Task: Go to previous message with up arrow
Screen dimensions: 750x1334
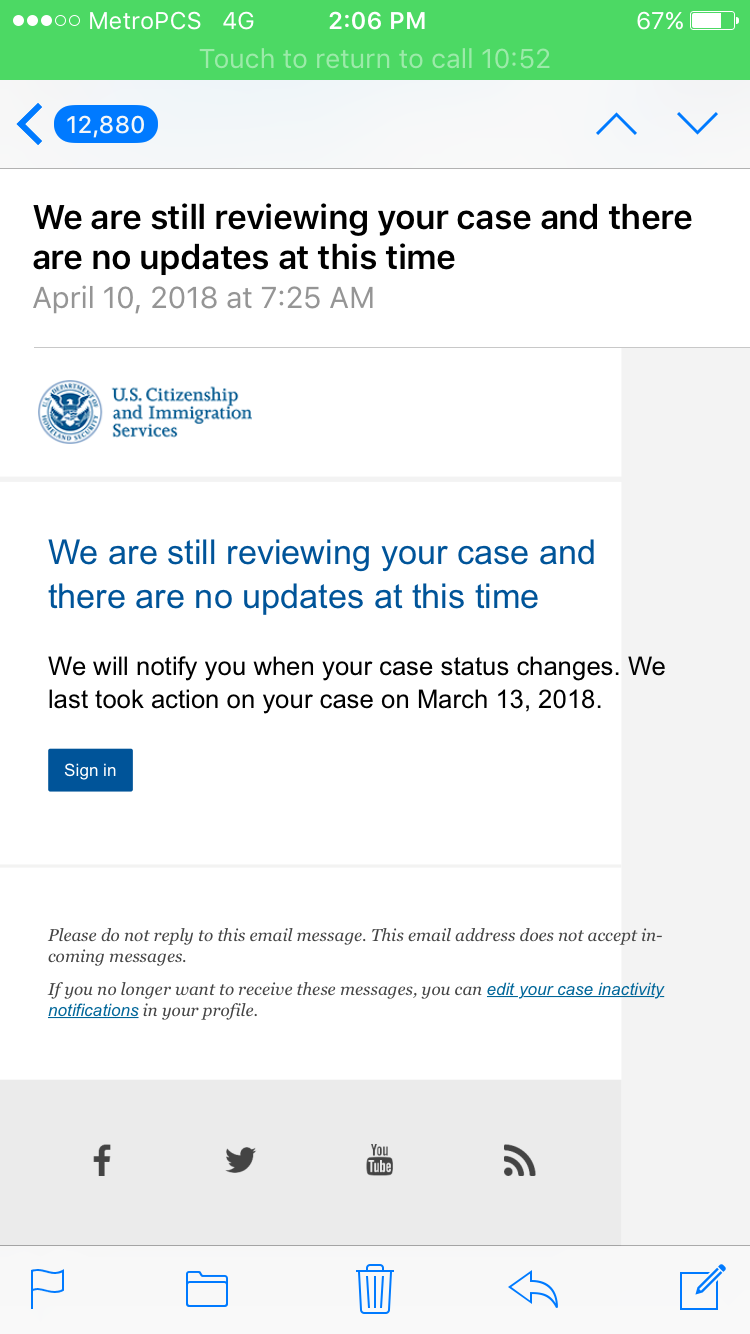Action: pyautogui.click(x=616, y=124)
